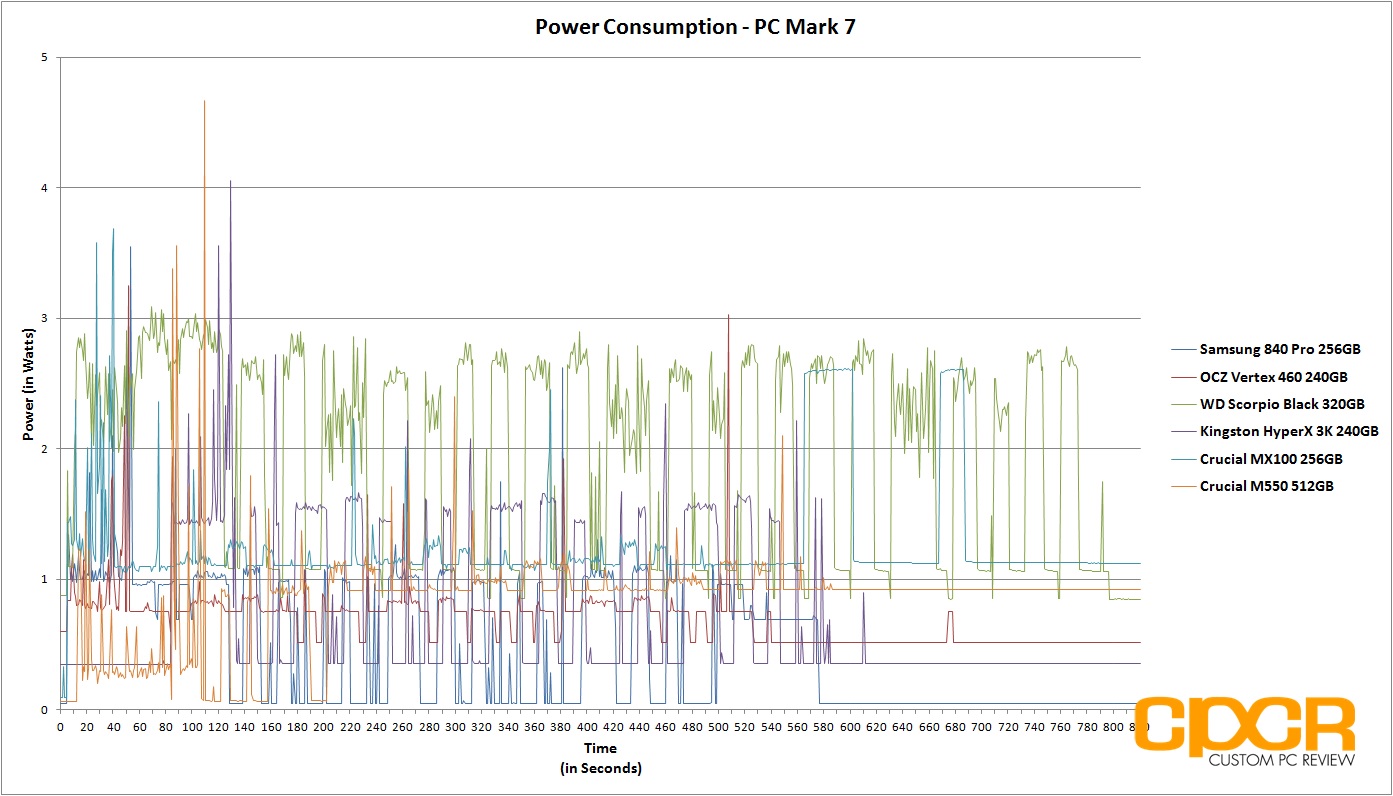Click the x-axis tick label "500"

coord(719,727)
